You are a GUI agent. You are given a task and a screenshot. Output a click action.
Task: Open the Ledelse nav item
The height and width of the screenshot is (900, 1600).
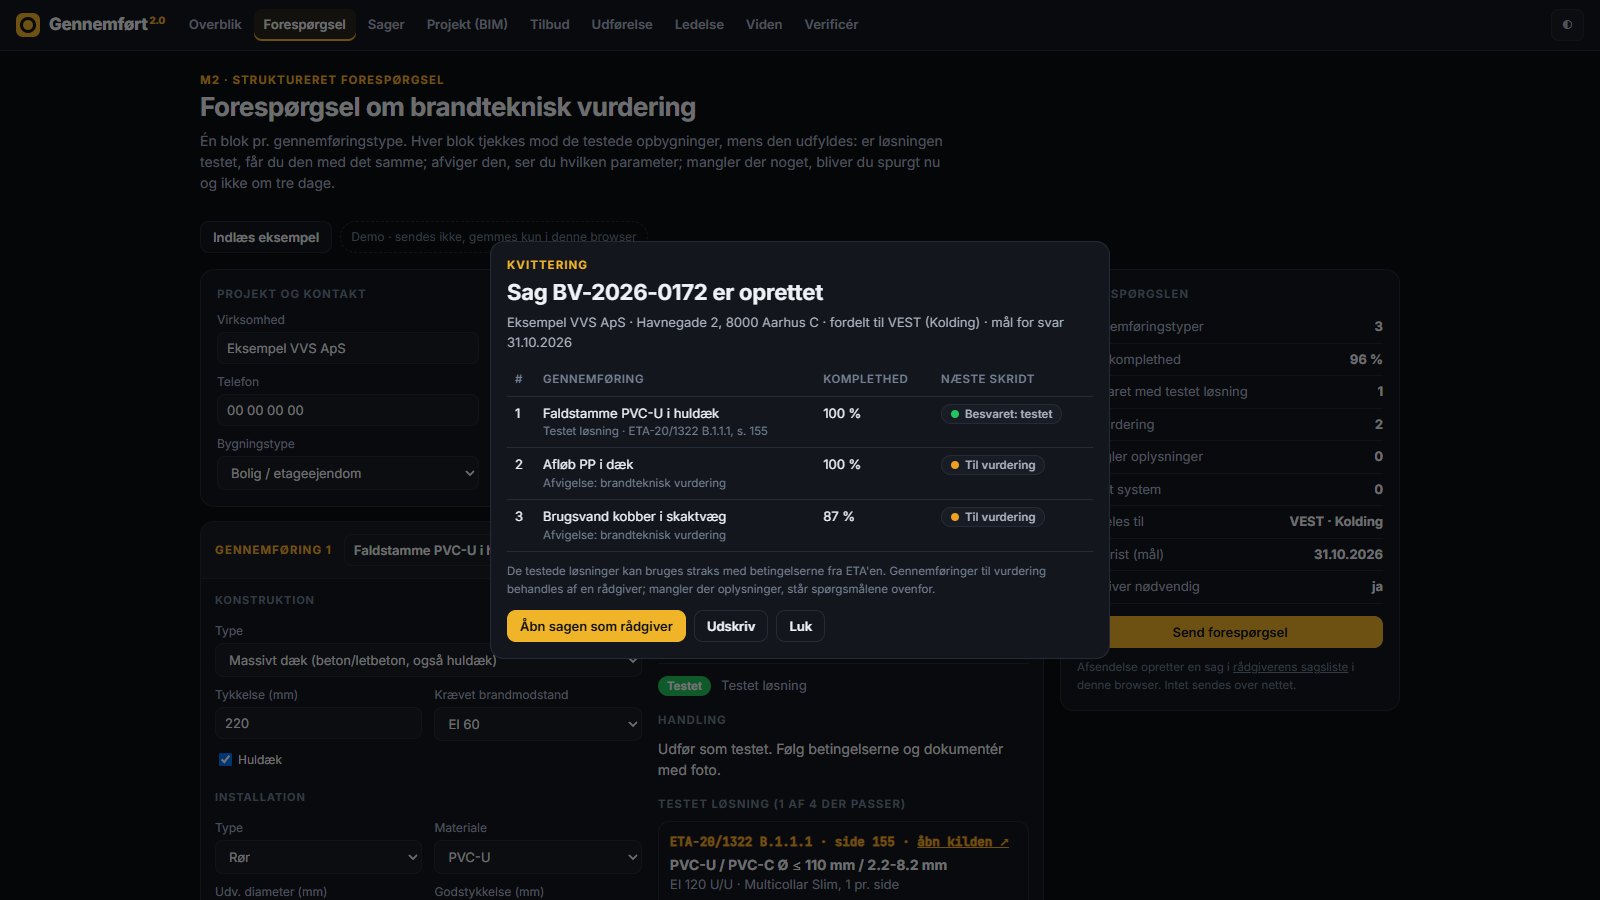pos(699,24)
